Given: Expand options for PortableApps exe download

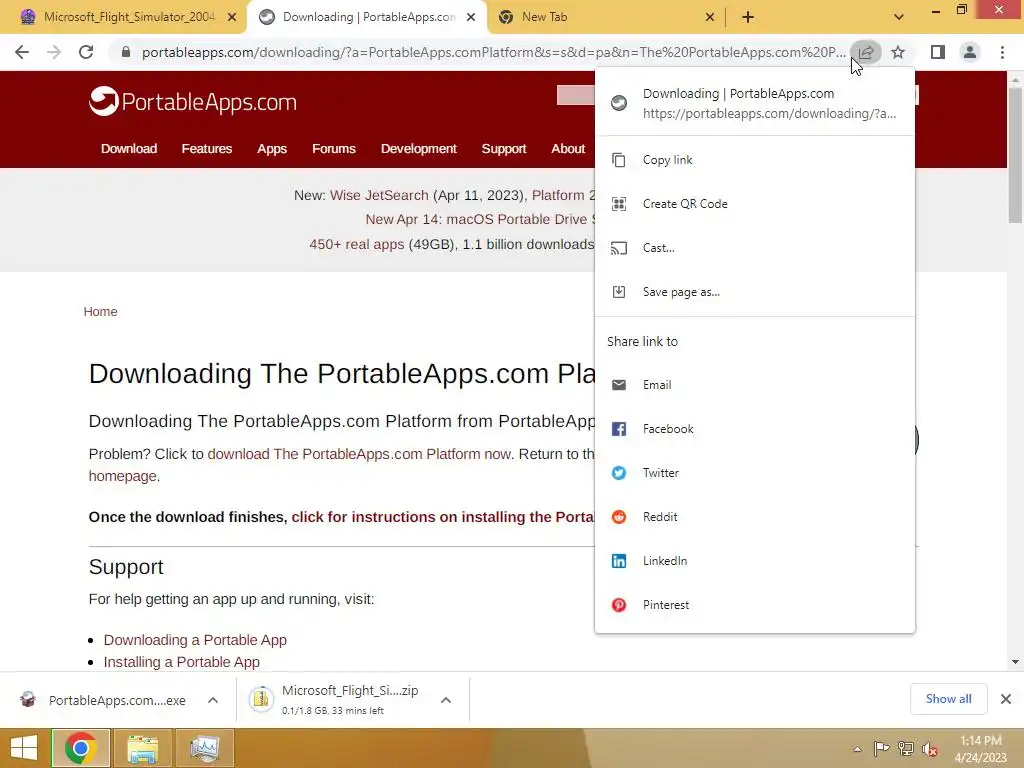Looking at the screenshot, I should 213,700.
